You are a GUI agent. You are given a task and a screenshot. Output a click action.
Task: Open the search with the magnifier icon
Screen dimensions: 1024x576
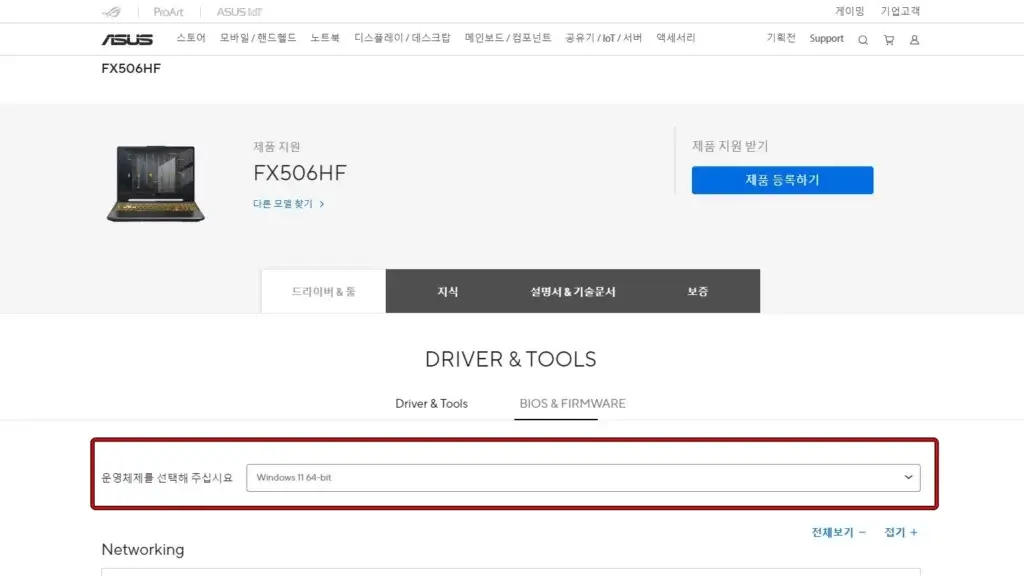tap(862, 39)
